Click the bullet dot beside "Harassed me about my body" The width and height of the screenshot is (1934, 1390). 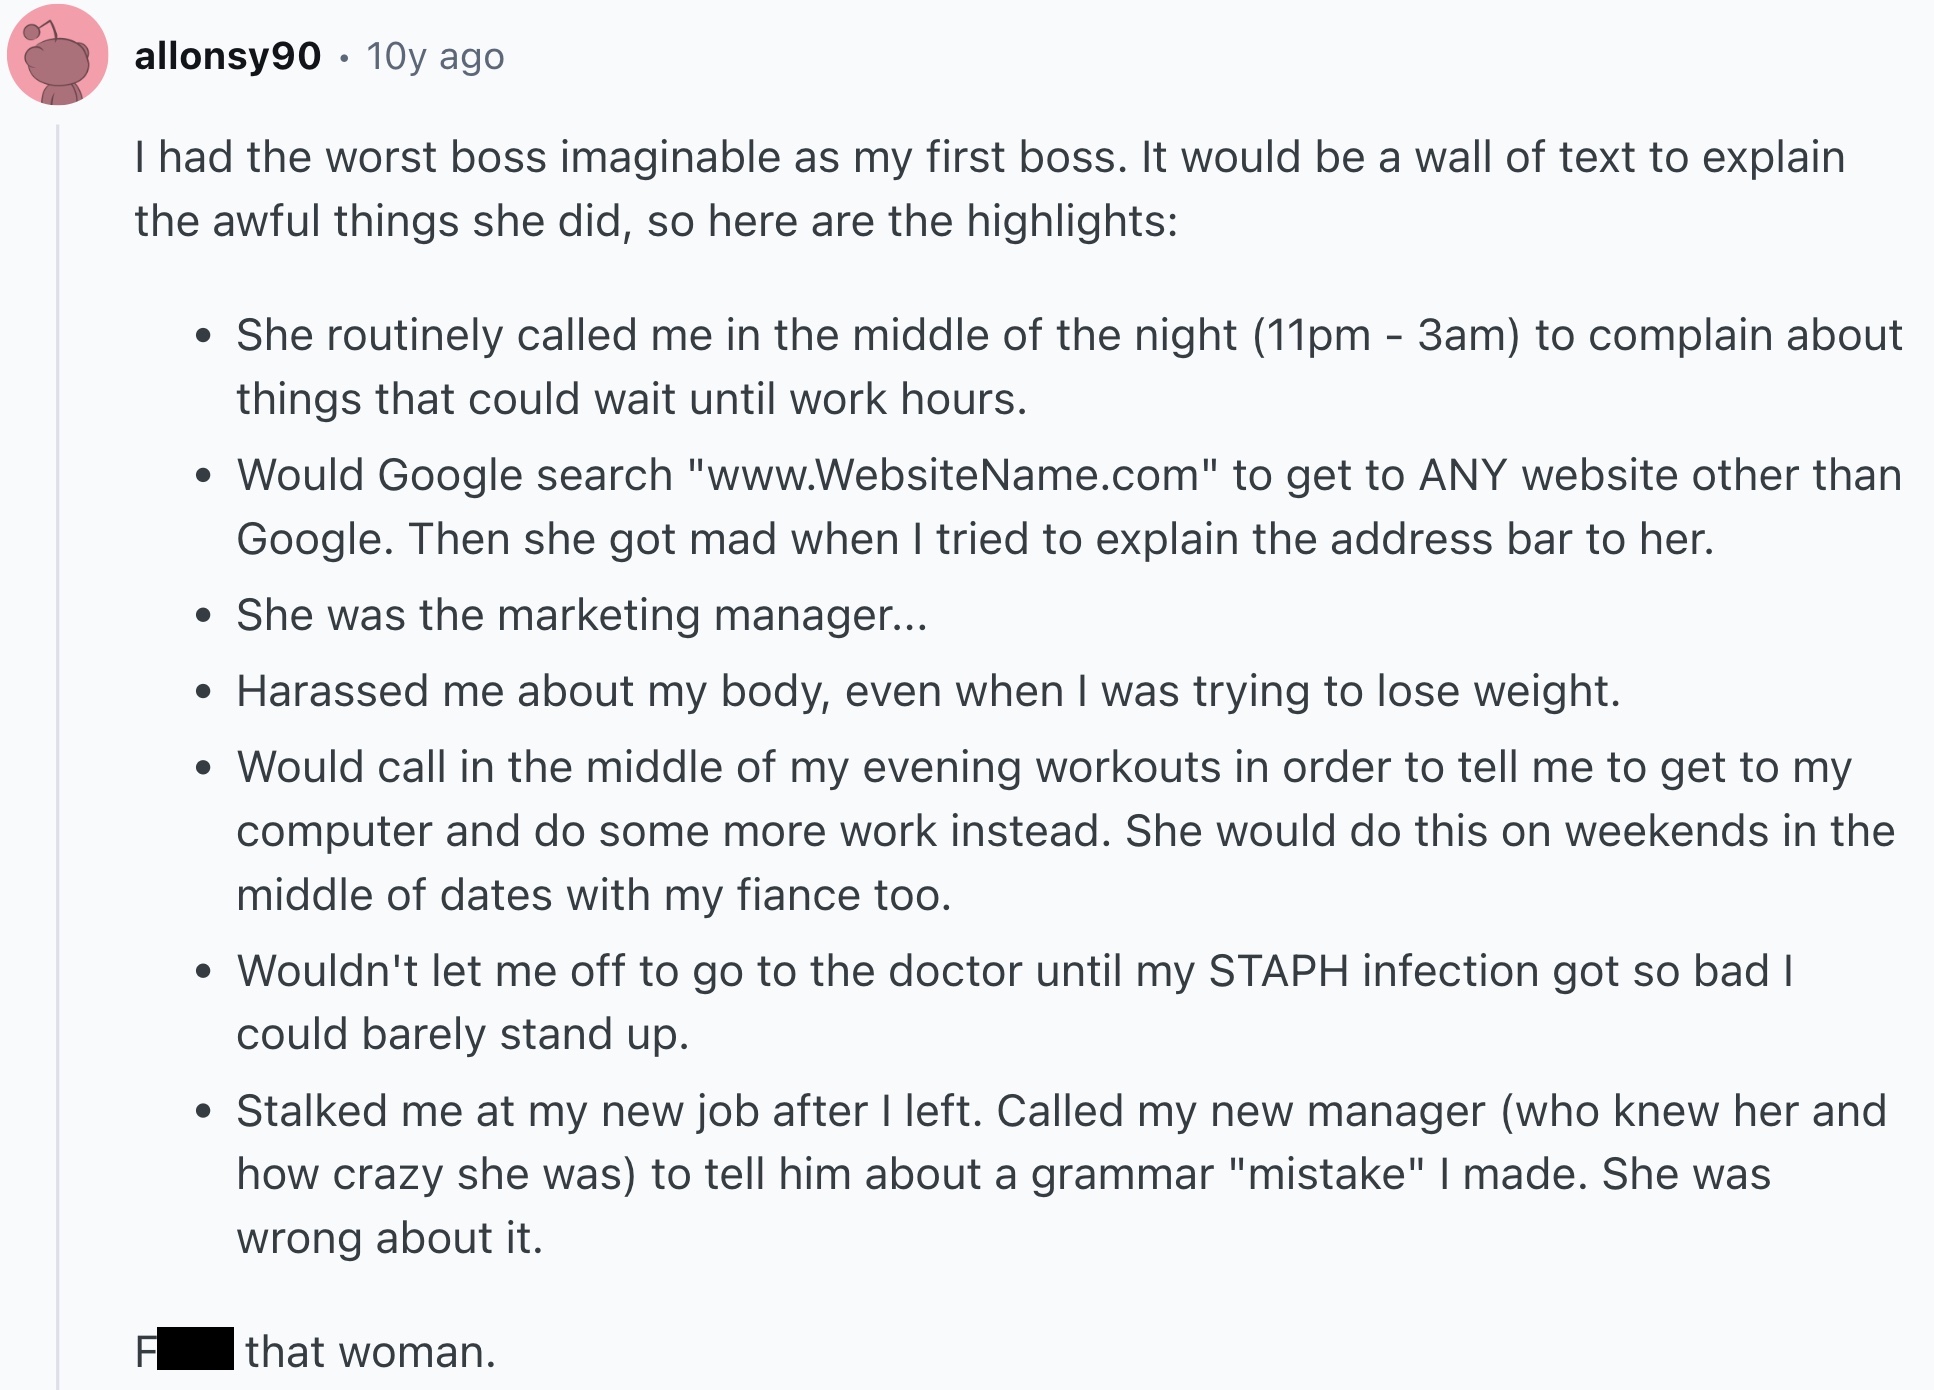[204, 692]
